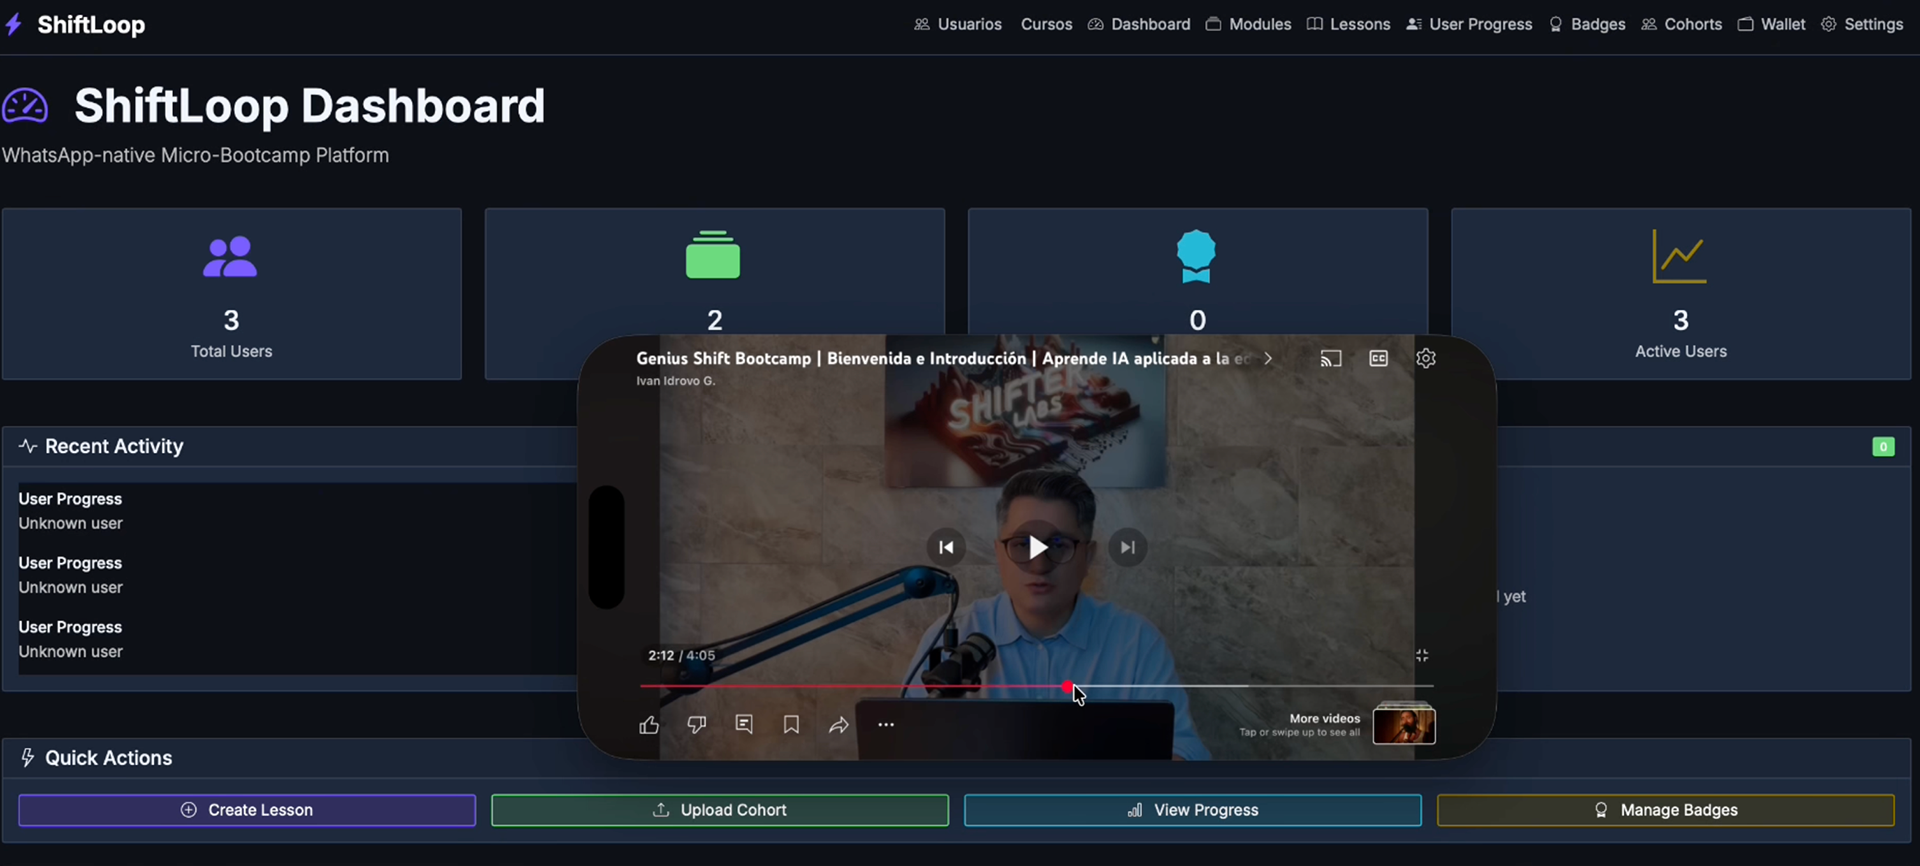Viewport: 1920px width, 866px height.
Task: Click the 2:12 / 4:05 time display
Action: 681,656
